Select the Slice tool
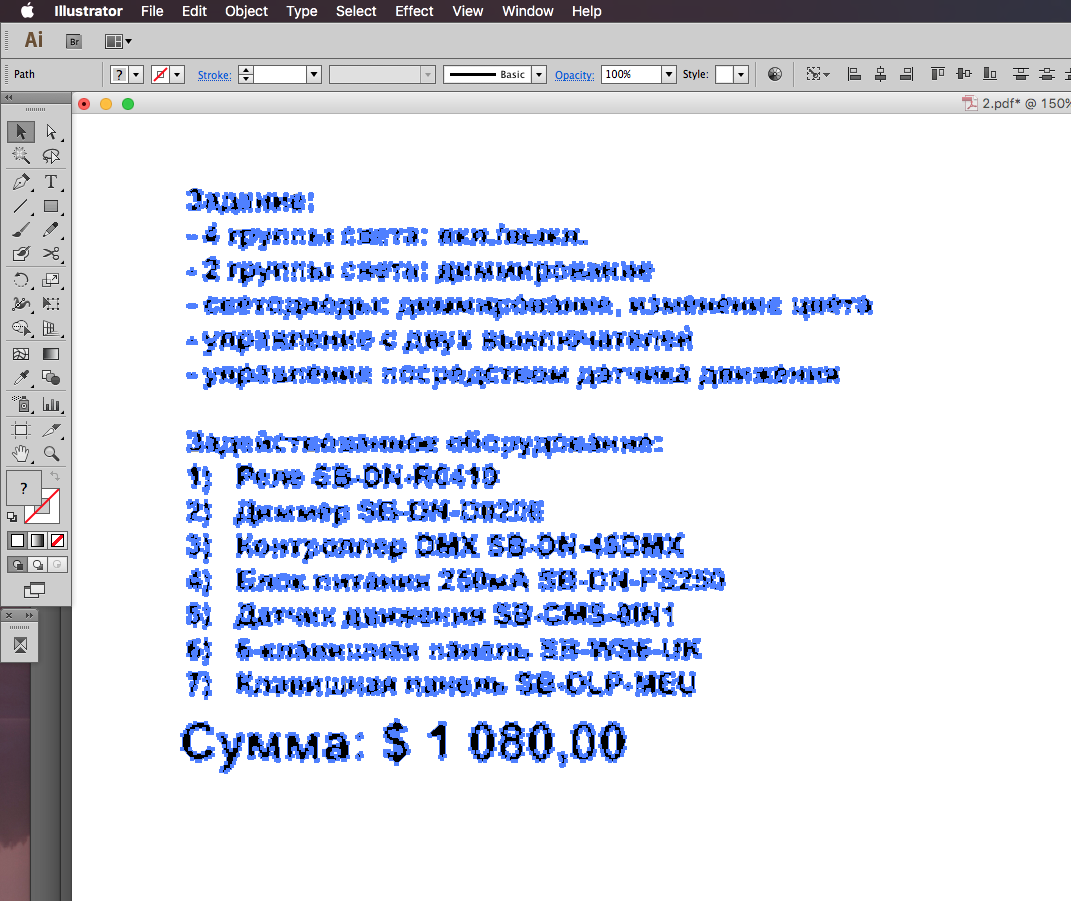Image resolution: width=1071 pixels, height=901 pixels. pyautogui.click(x=51, y=430)
